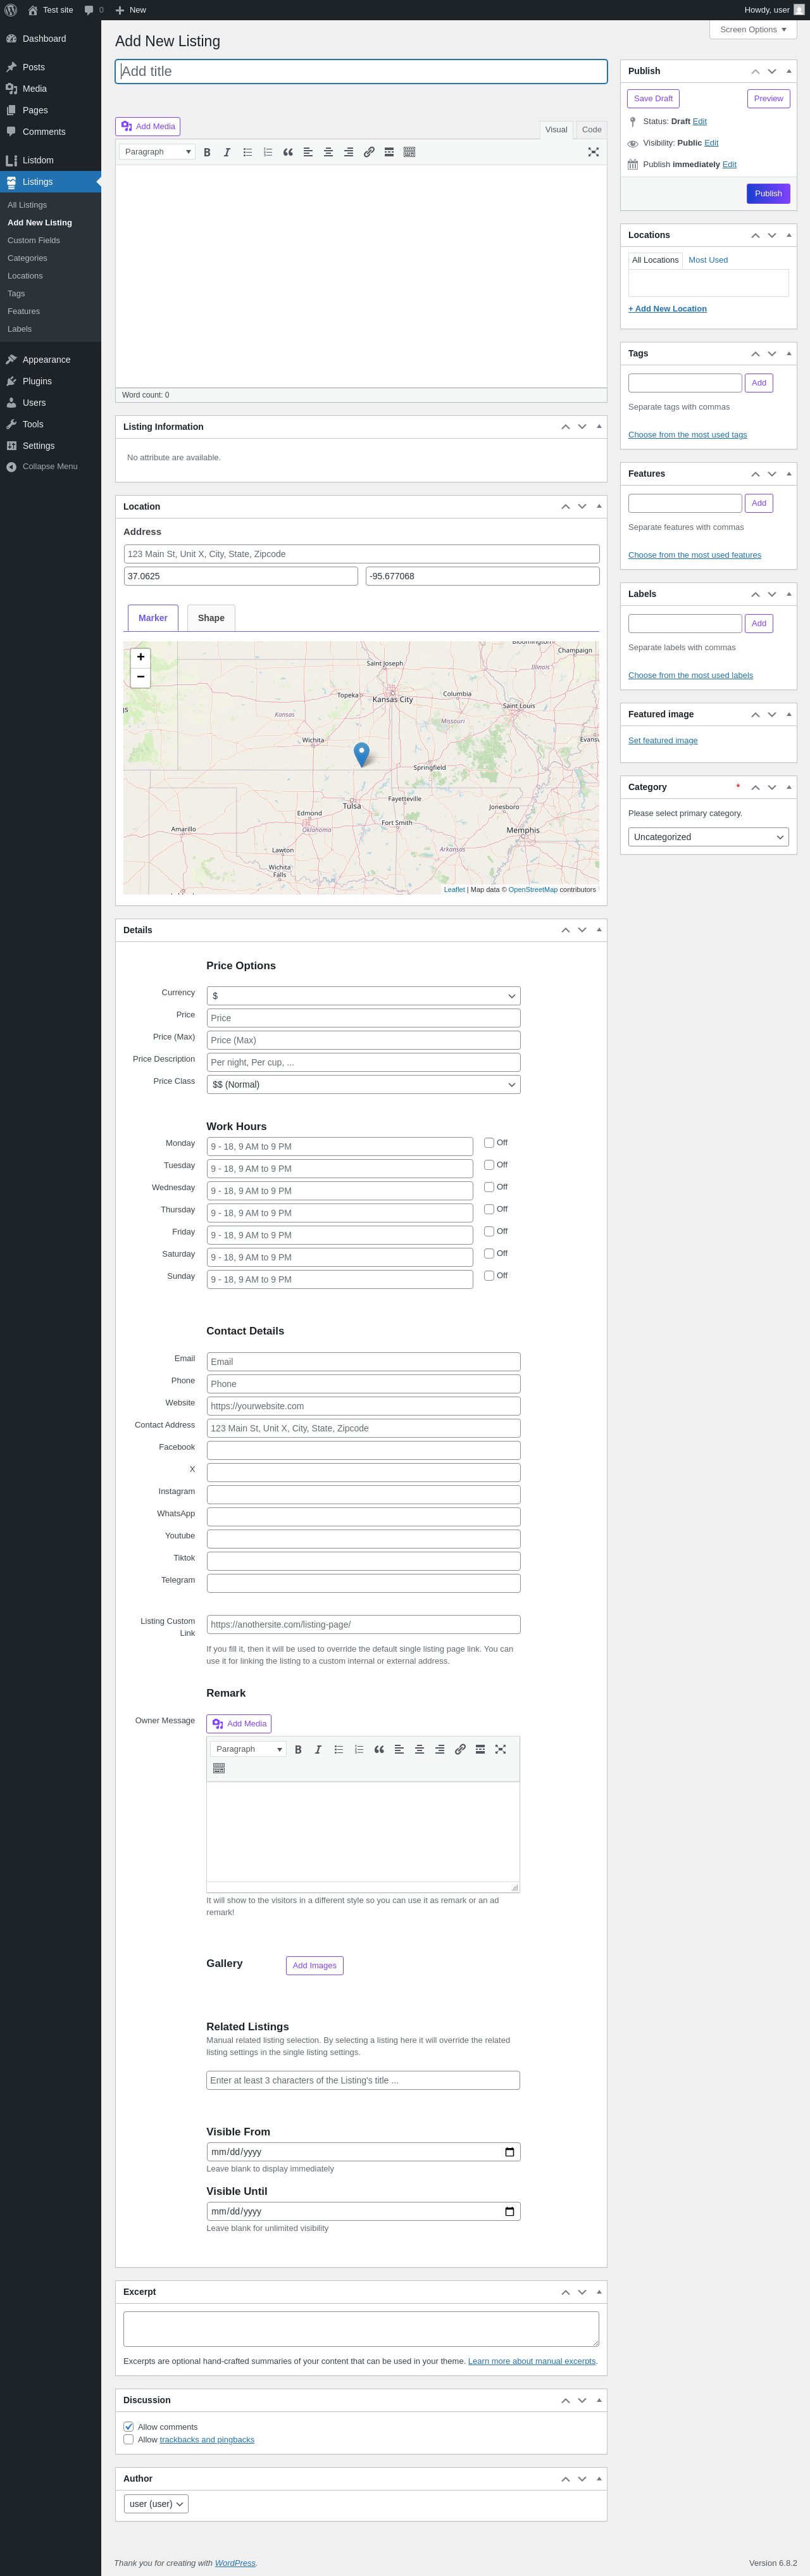Collapse the Details panel

pos(599,930)
